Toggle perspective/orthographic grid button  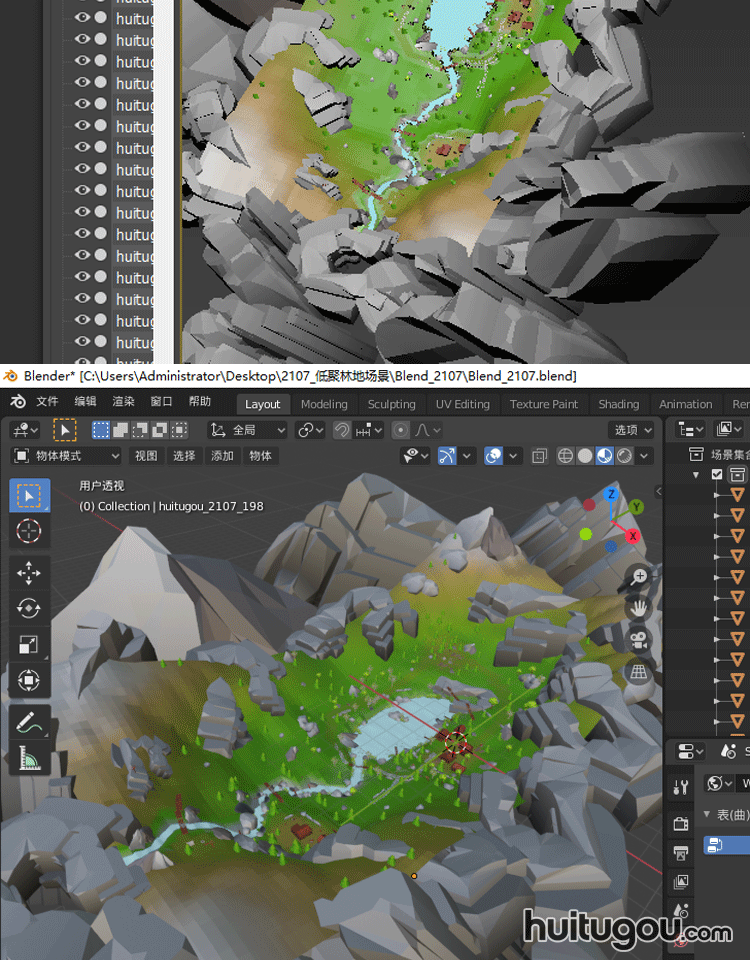pos(639,672)
